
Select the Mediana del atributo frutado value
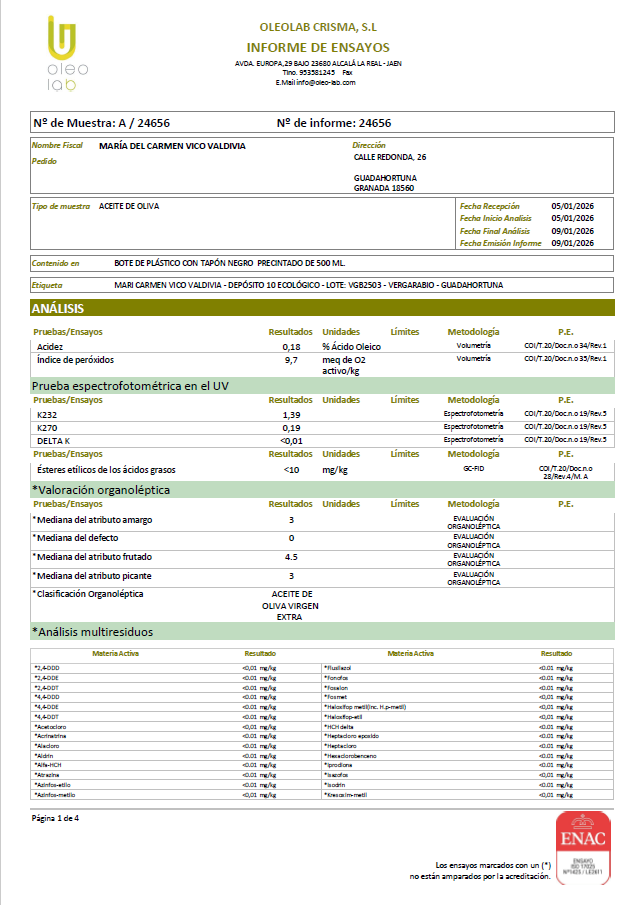click(291, 556)
